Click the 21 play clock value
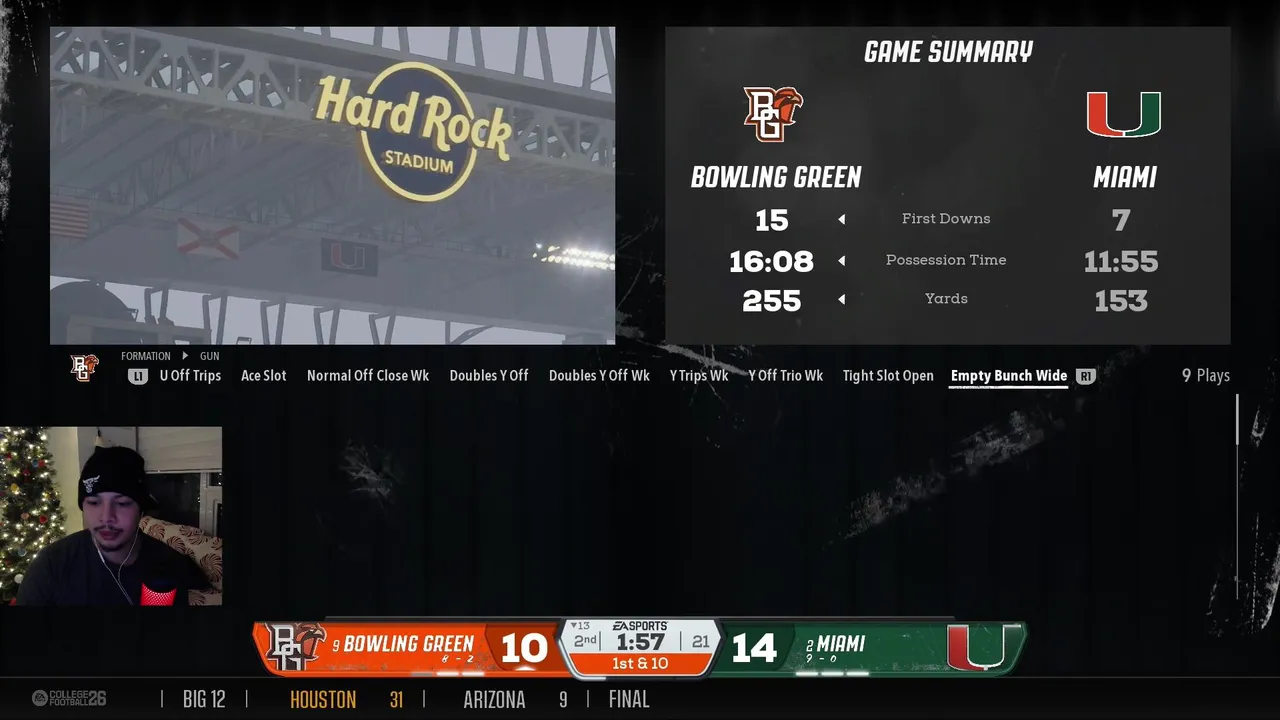The image size is (1280, 720). tap(700, 641)
